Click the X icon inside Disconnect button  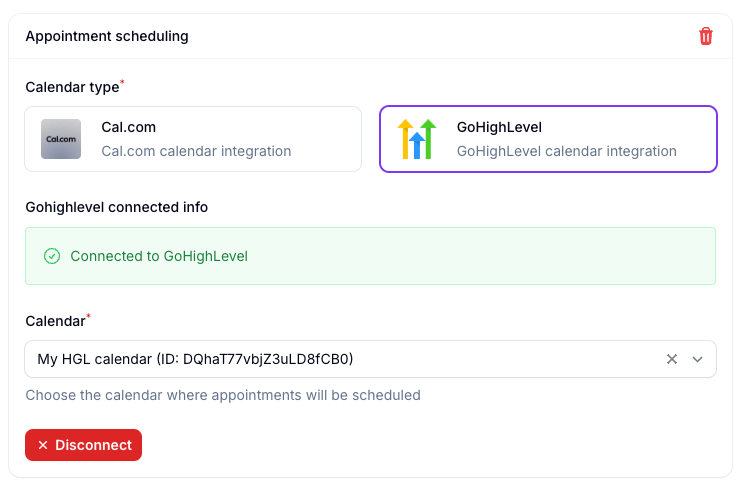coord(43,445)
